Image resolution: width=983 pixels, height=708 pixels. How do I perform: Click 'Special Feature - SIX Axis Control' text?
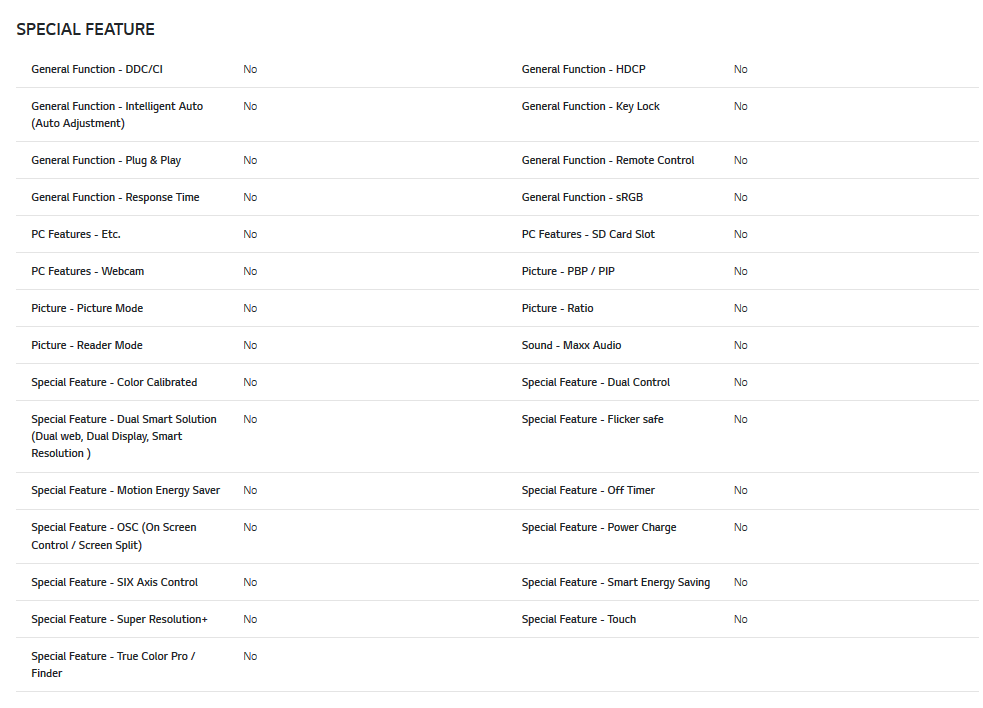click(115, 583)
